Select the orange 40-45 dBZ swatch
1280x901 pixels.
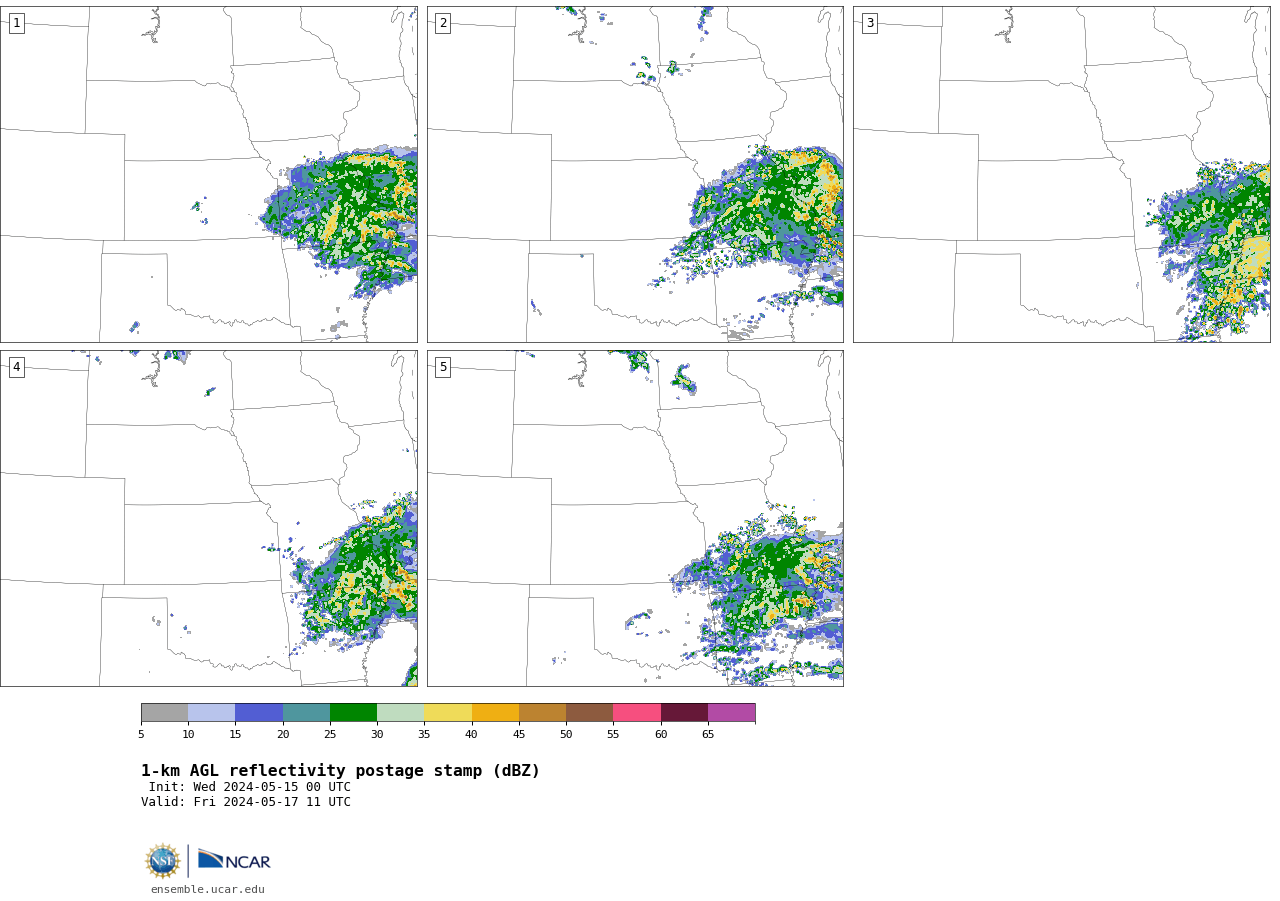tap(496, 712)
